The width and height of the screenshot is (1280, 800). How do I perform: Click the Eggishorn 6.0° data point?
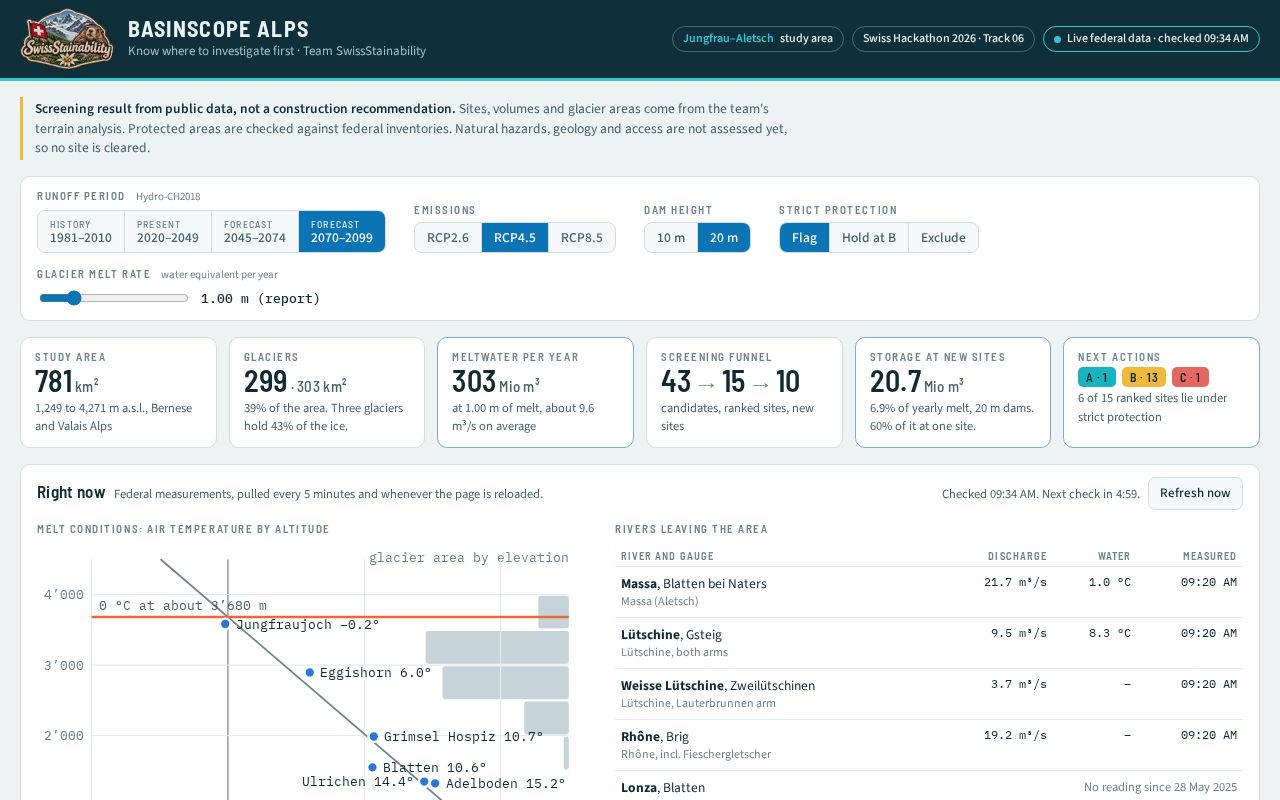pos(310,673)
